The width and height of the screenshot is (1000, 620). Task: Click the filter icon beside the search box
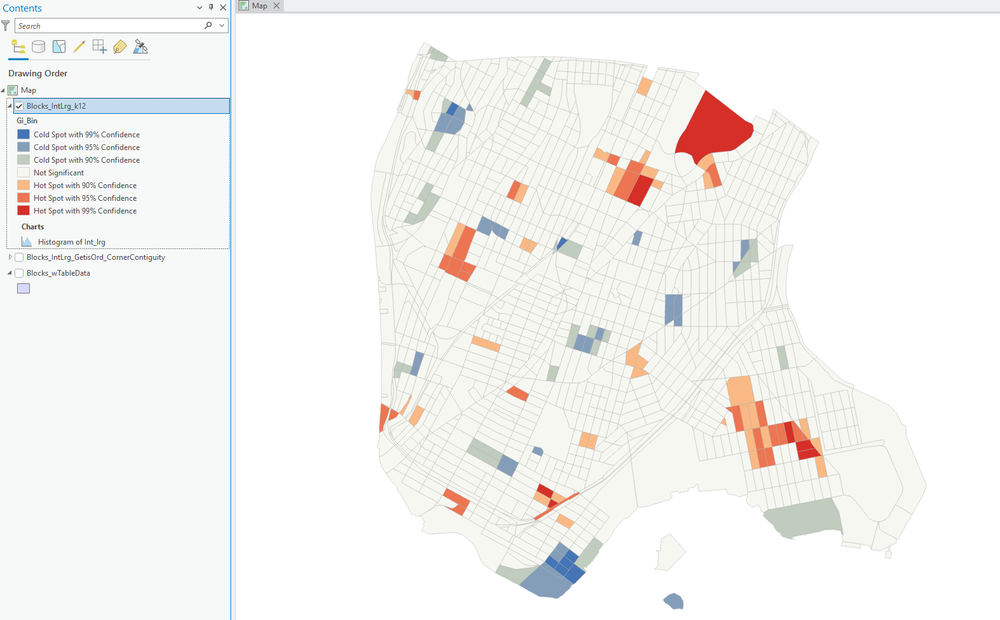coord(7,25)
